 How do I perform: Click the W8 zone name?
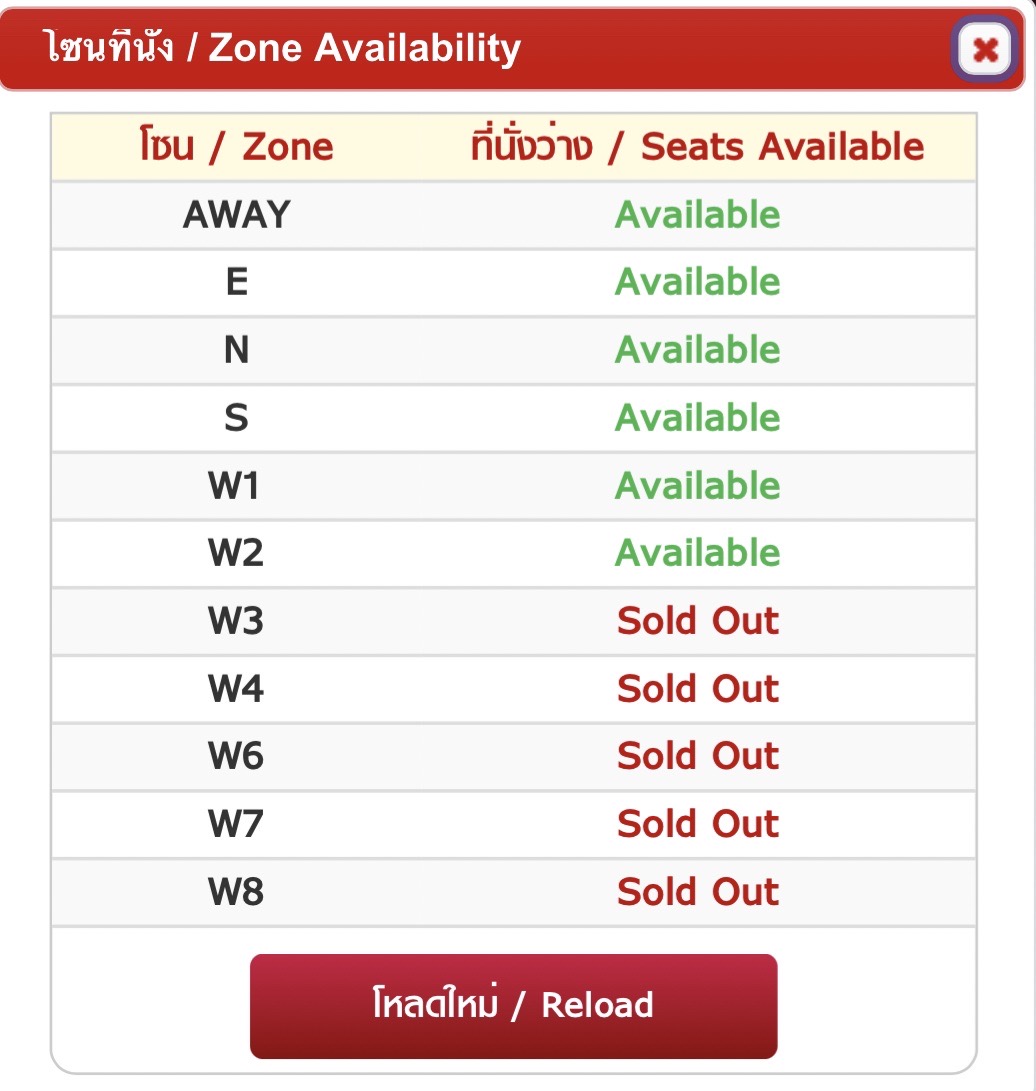236,892
